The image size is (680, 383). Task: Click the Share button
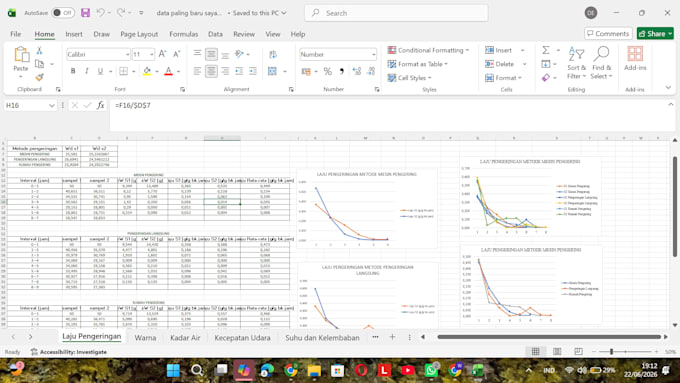(655, 33)
